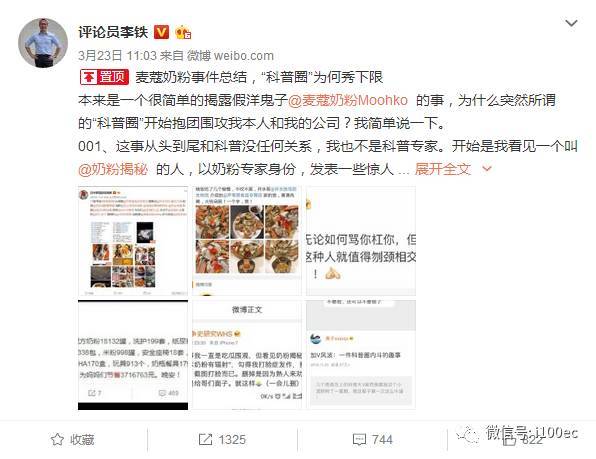
Task: Open first thumbnail with food collage post
Action: pos(133,241)
